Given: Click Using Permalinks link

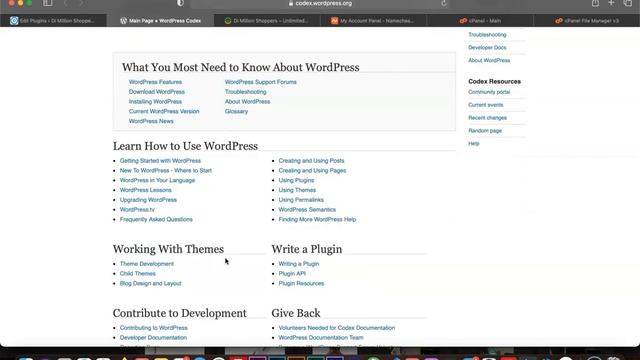Looking at the screenshot, I should click(x=301, y=200).
